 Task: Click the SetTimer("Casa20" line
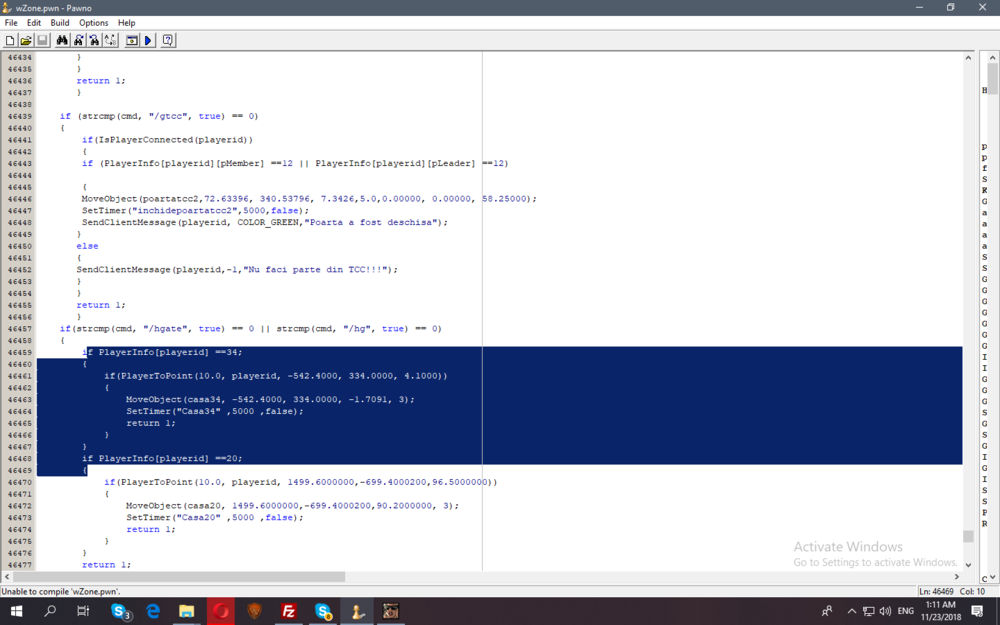coord(215,517)
